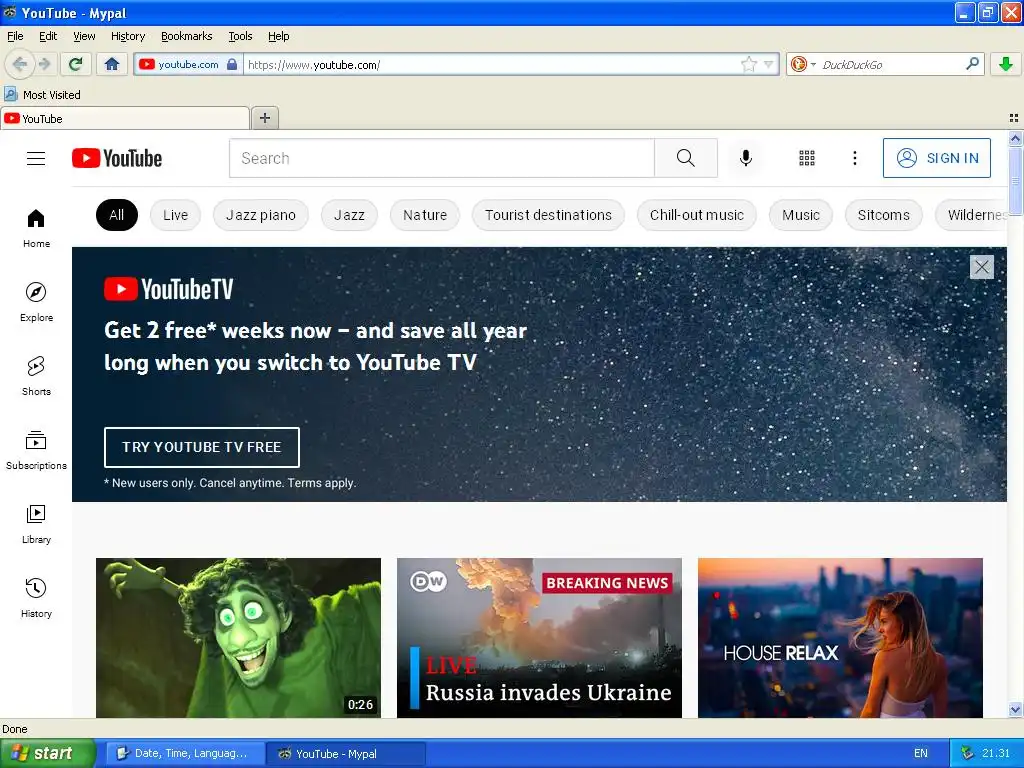Click the Most Visited bookmarks folder

coord(42,95)
